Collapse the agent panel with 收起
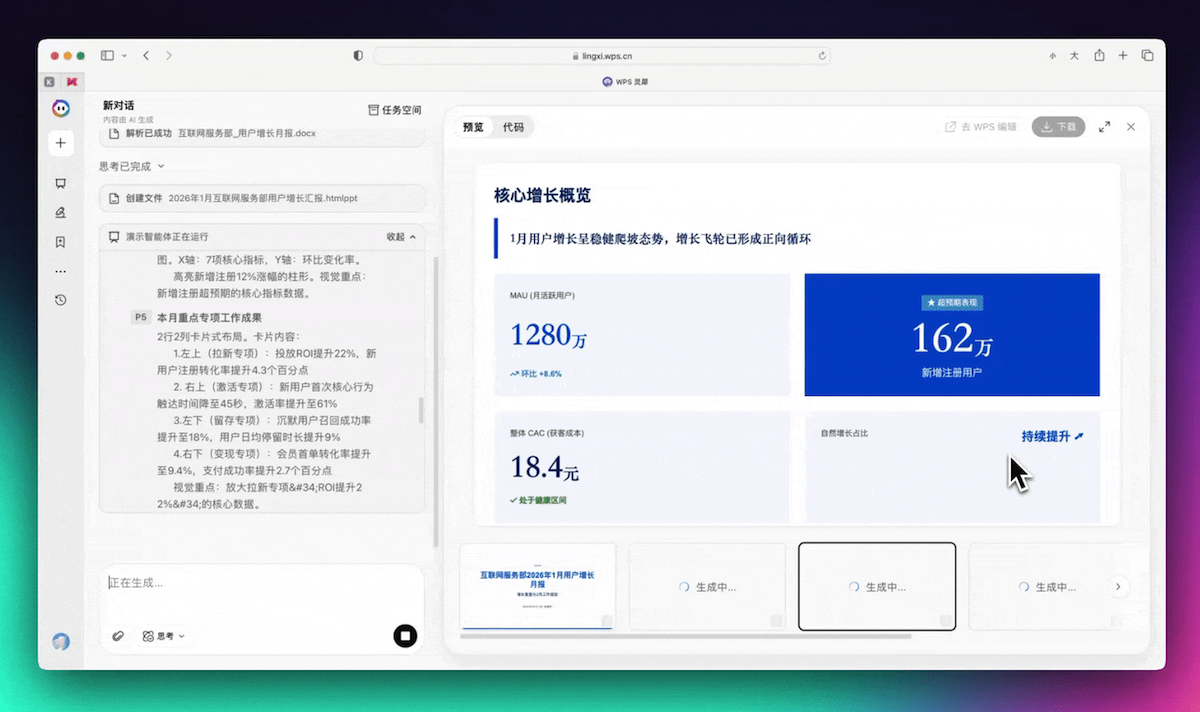 (400, 237)
